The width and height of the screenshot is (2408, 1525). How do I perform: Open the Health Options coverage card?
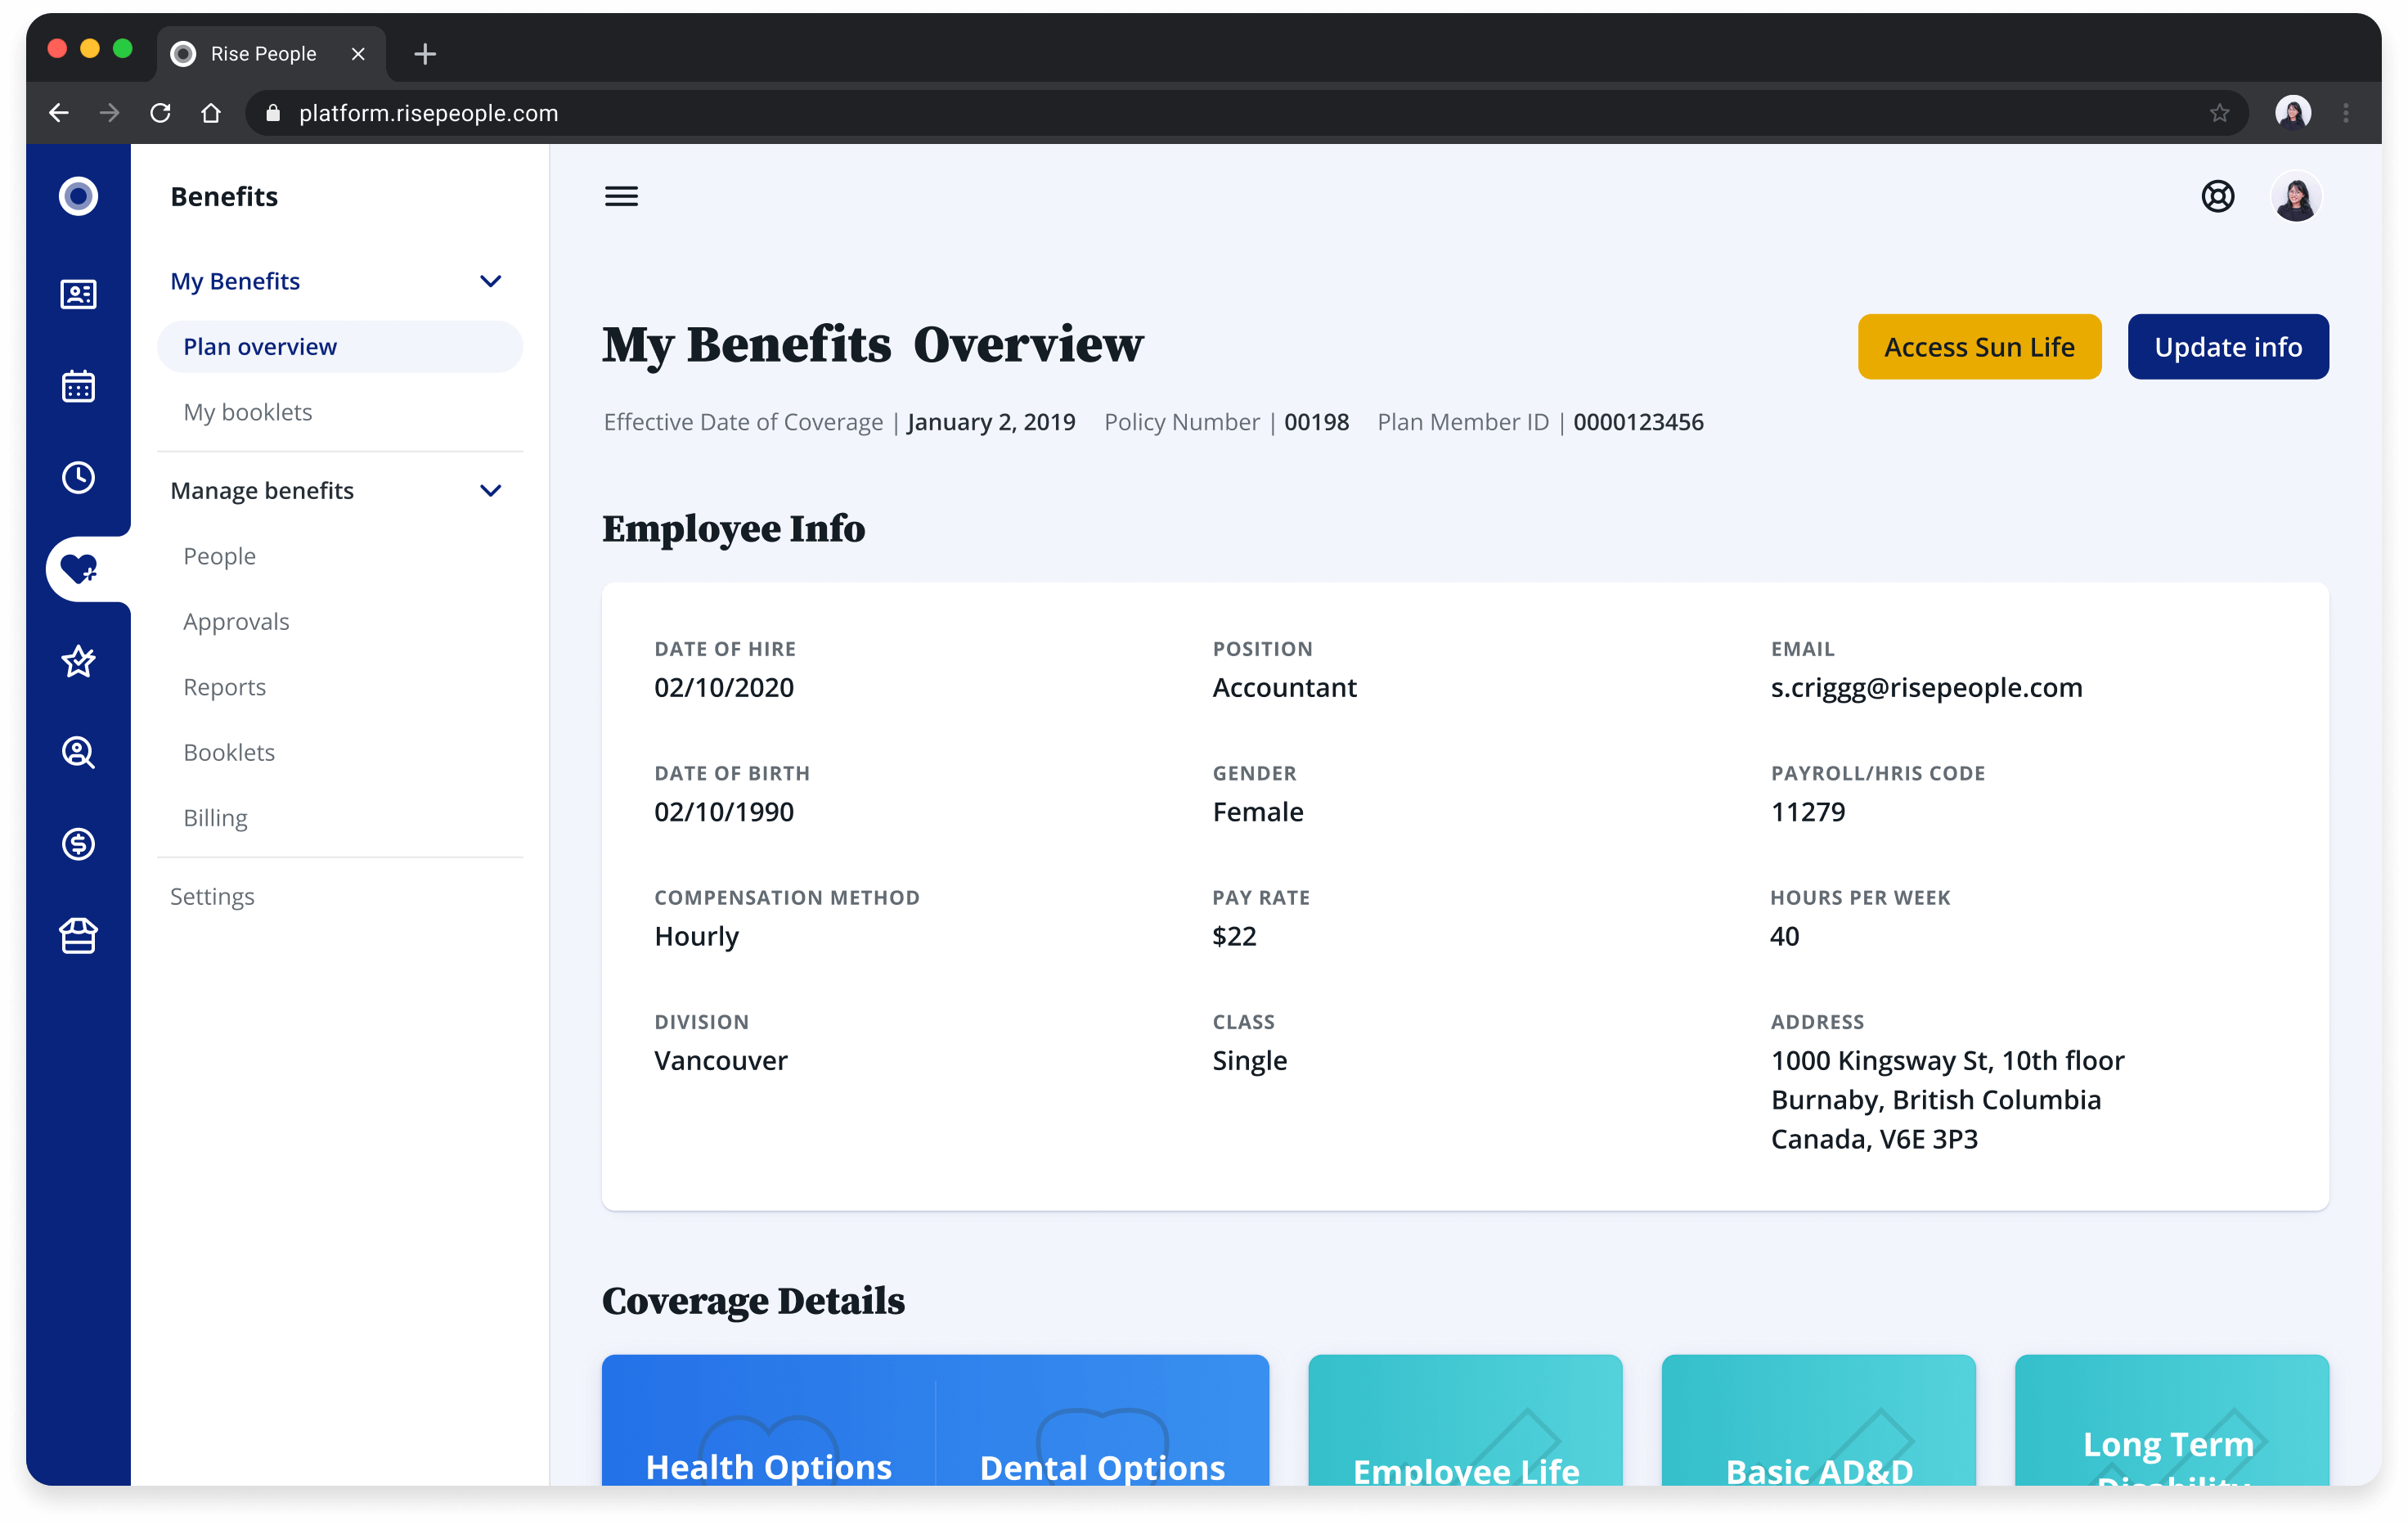[768, 1420]
